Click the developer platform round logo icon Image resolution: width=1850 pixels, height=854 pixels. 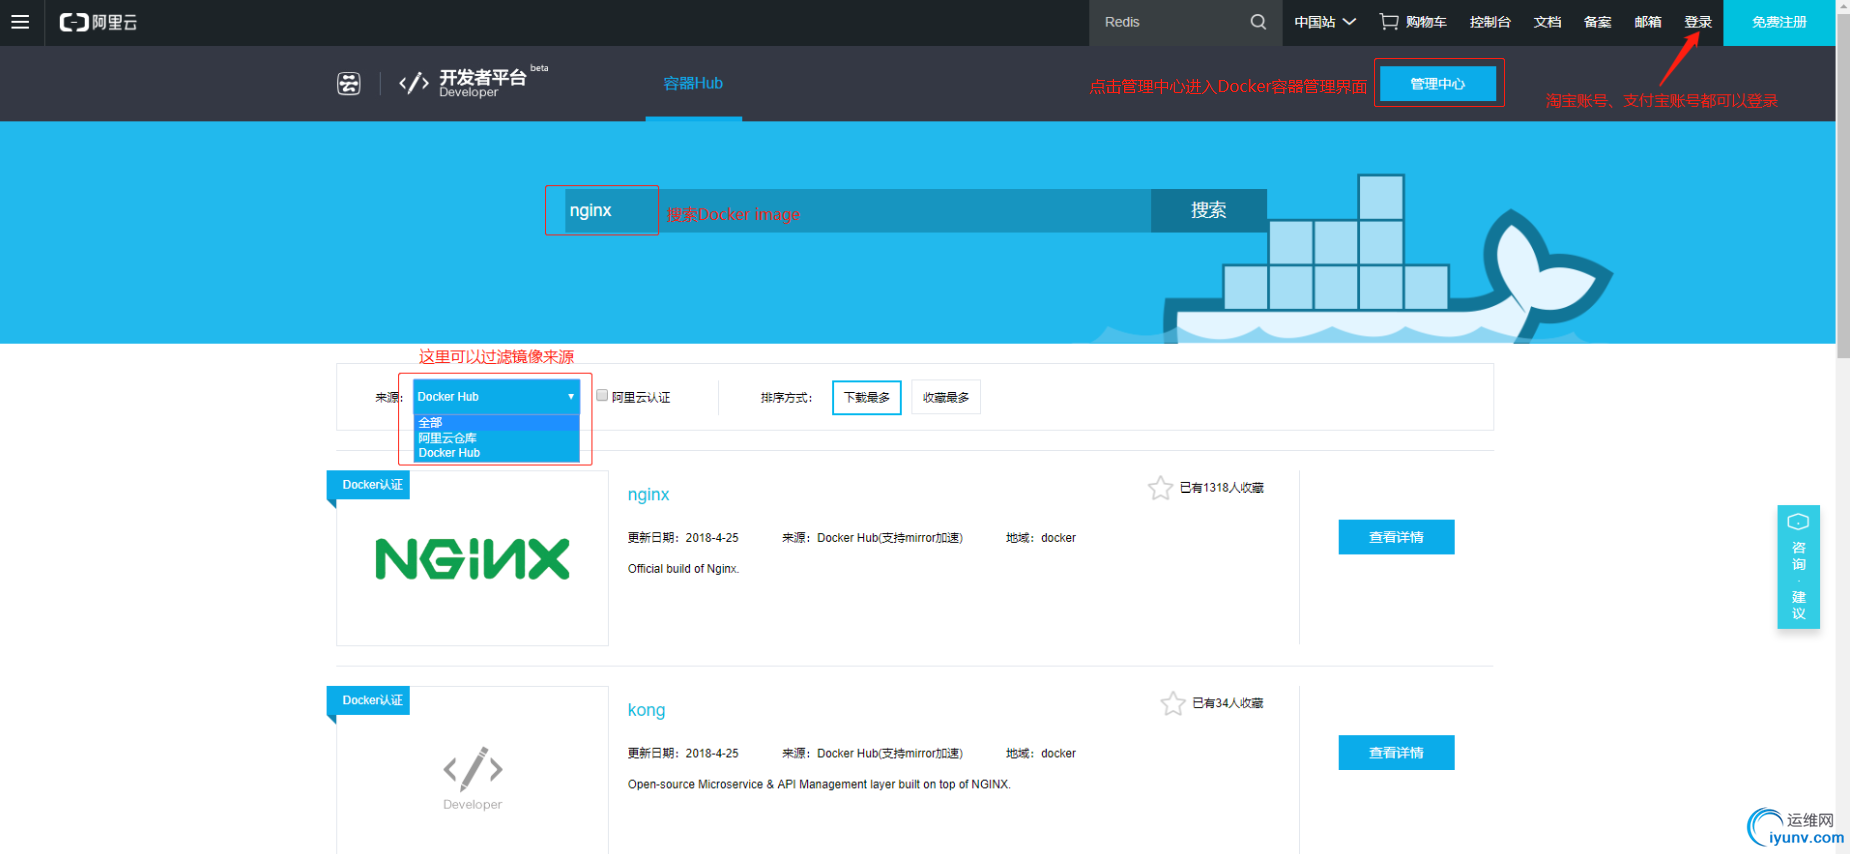348,83
